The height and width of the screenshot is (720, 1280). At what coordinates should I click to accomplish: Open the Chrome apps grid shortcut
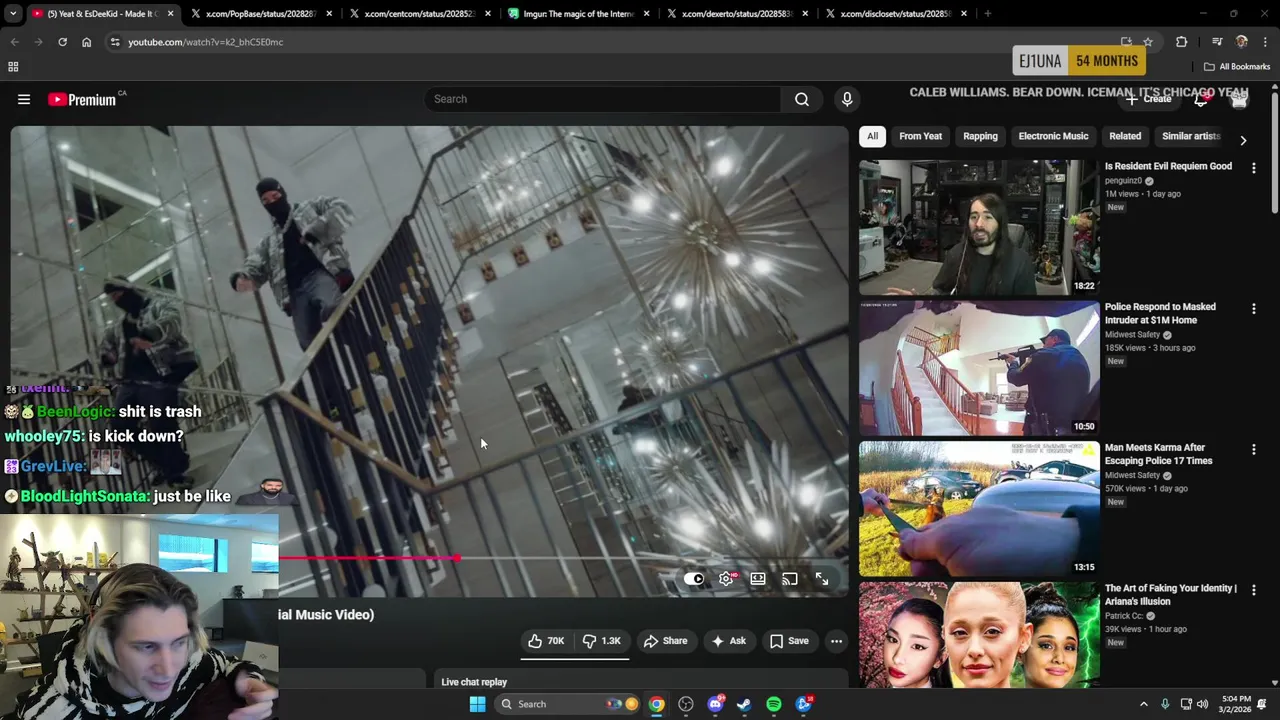point(13,67)
